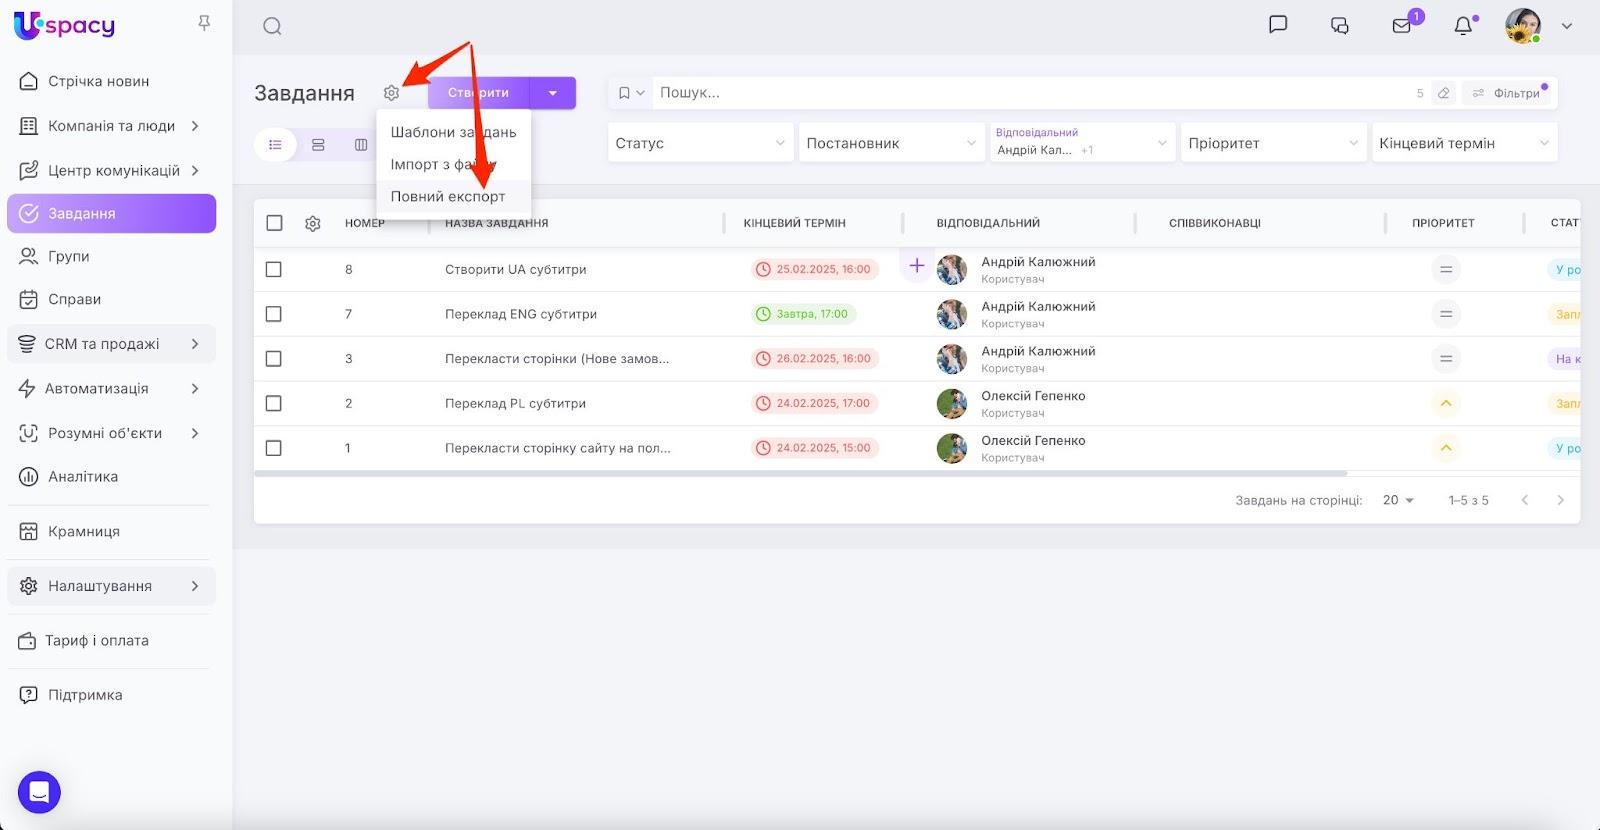Expand the Пріоритет filter dropdown
The width and height of the screenshot is (1600, 830).
(x=1272, y=143)
